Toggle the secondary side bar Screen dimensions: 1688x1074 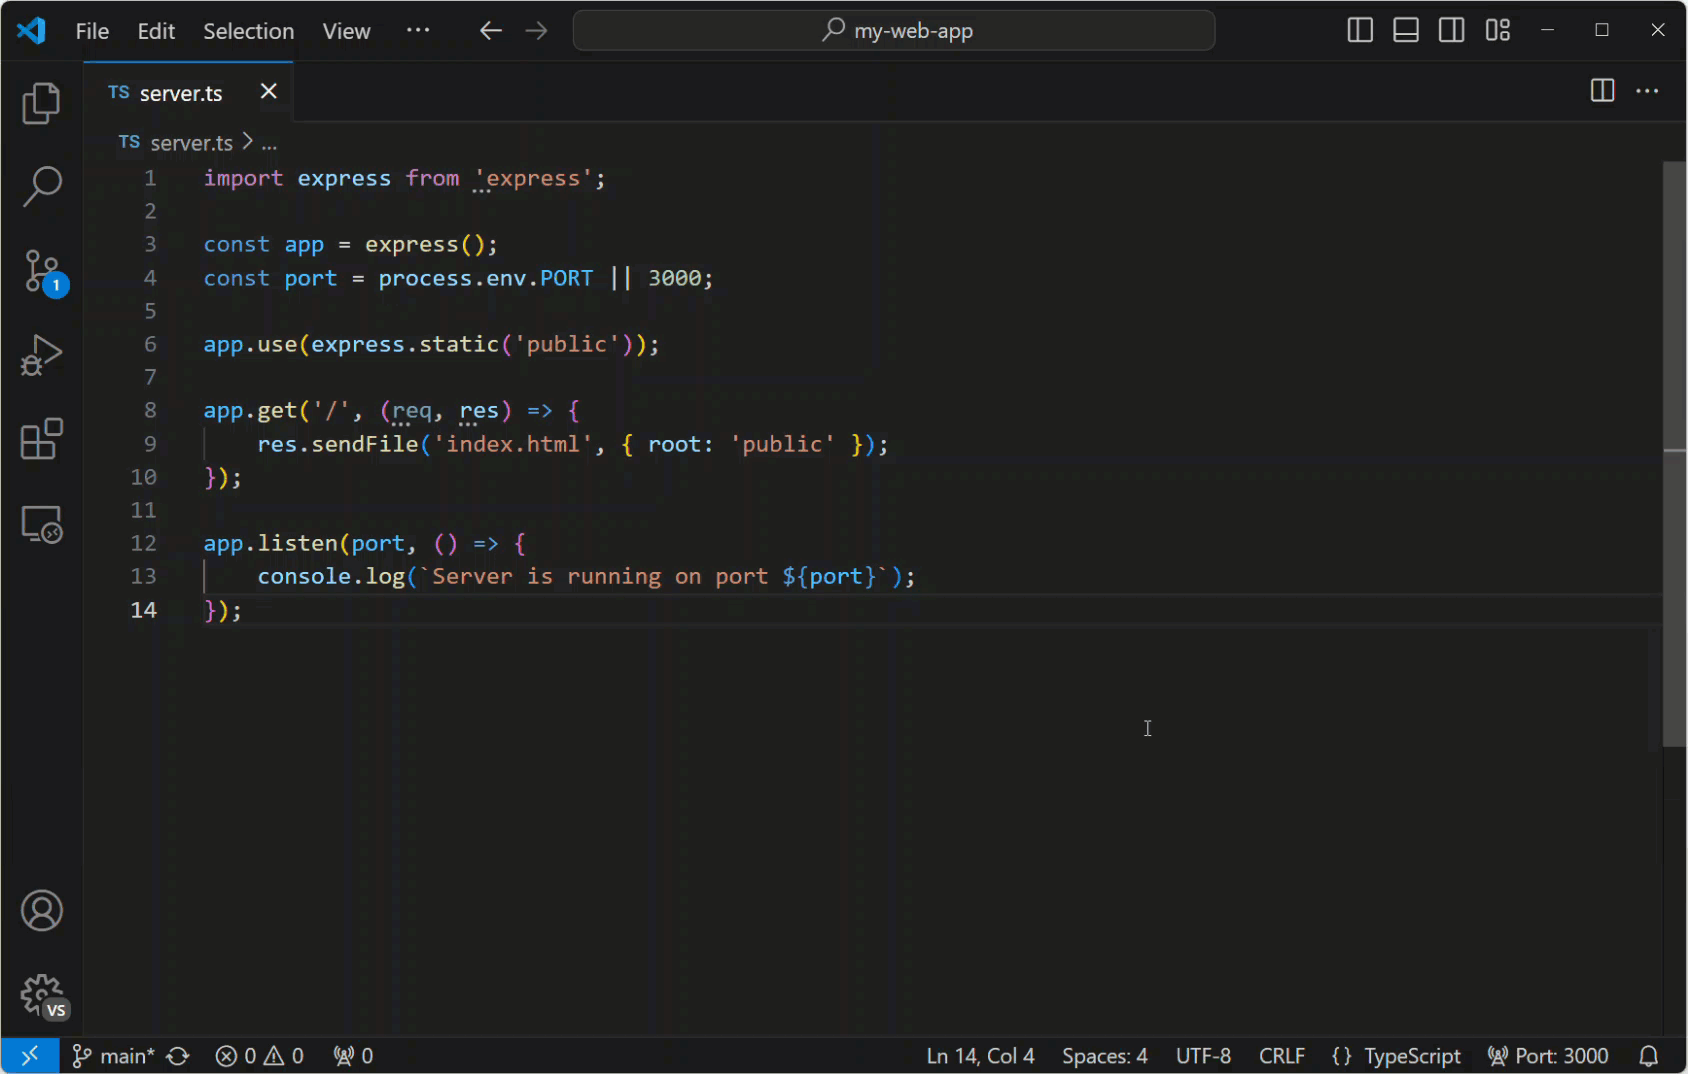1451,30
